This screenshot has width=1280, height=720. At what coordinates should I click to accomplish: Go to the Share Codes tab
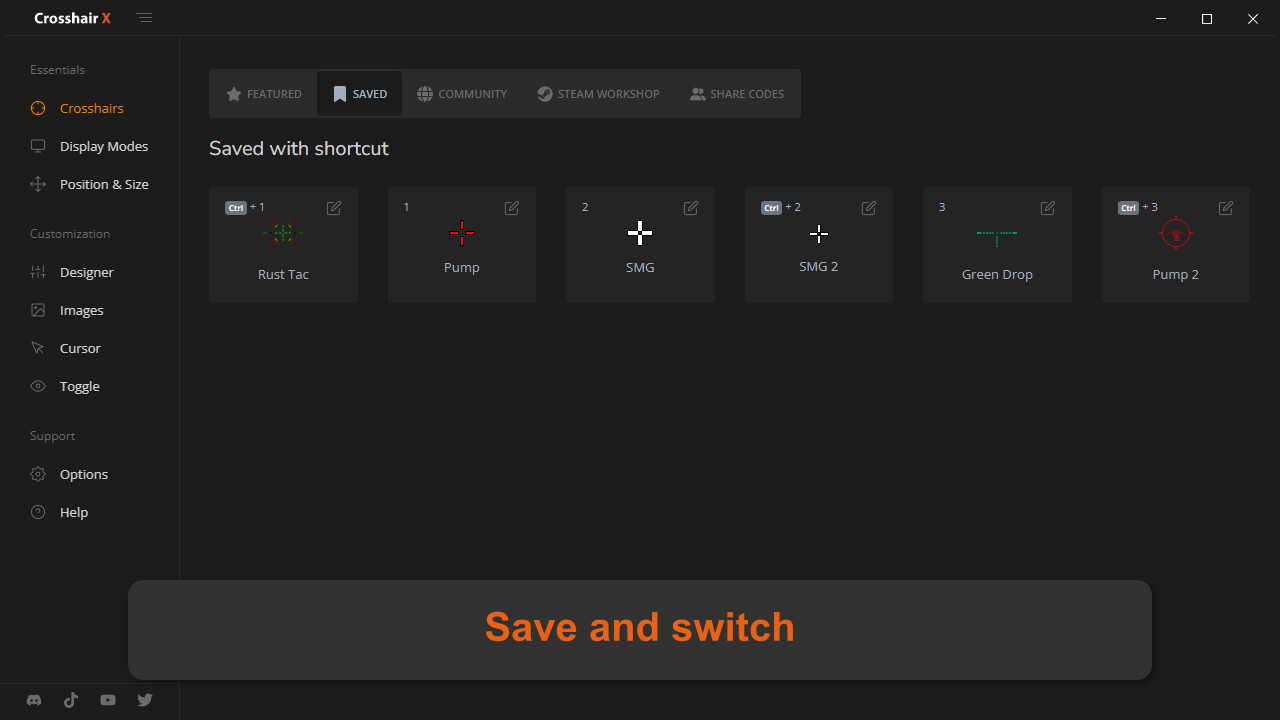737,94
